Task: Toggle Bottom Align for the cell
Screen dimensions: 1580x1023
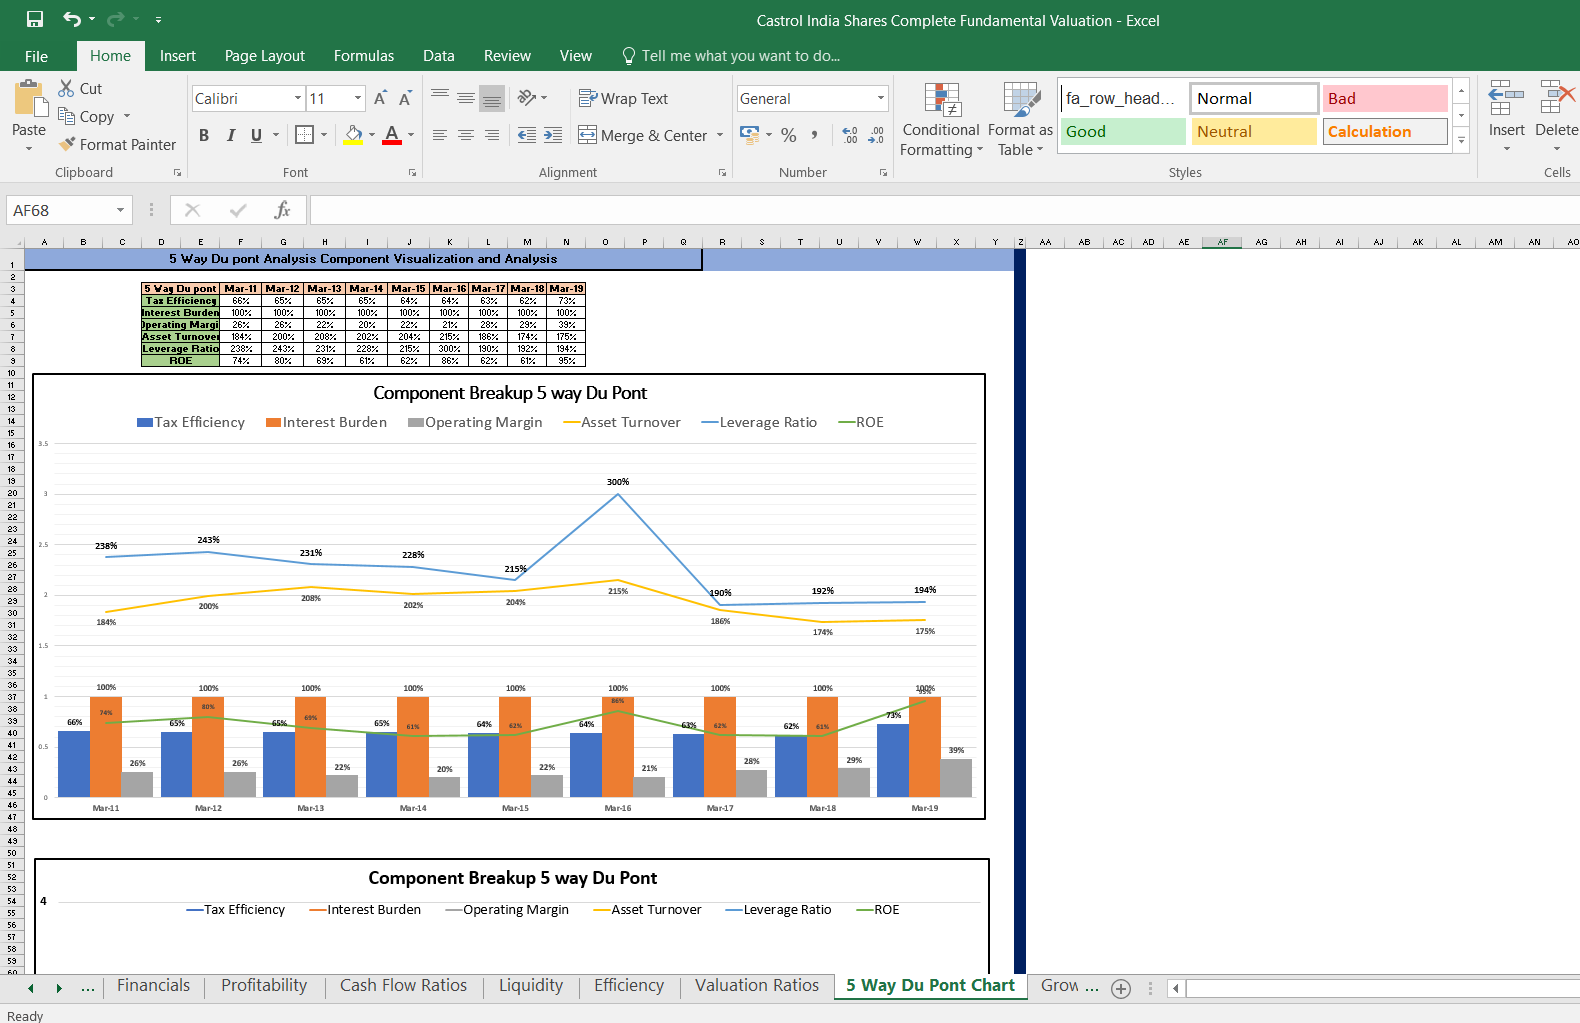Action: click(492, 97)
